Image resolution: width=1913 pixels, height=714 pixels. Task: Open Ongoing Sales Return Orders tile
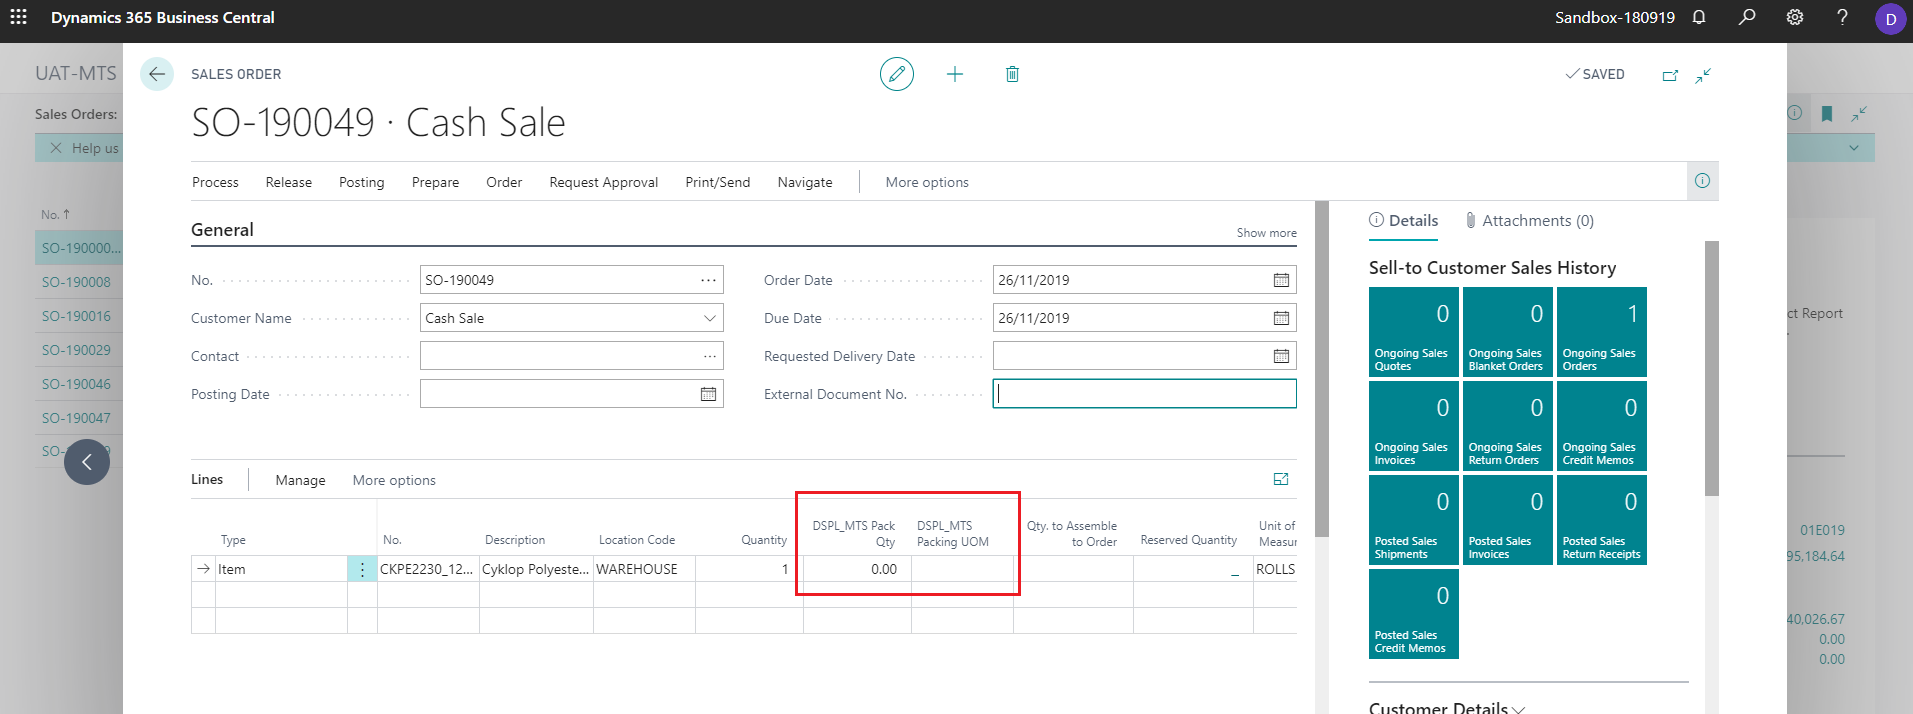[1508, 426]
